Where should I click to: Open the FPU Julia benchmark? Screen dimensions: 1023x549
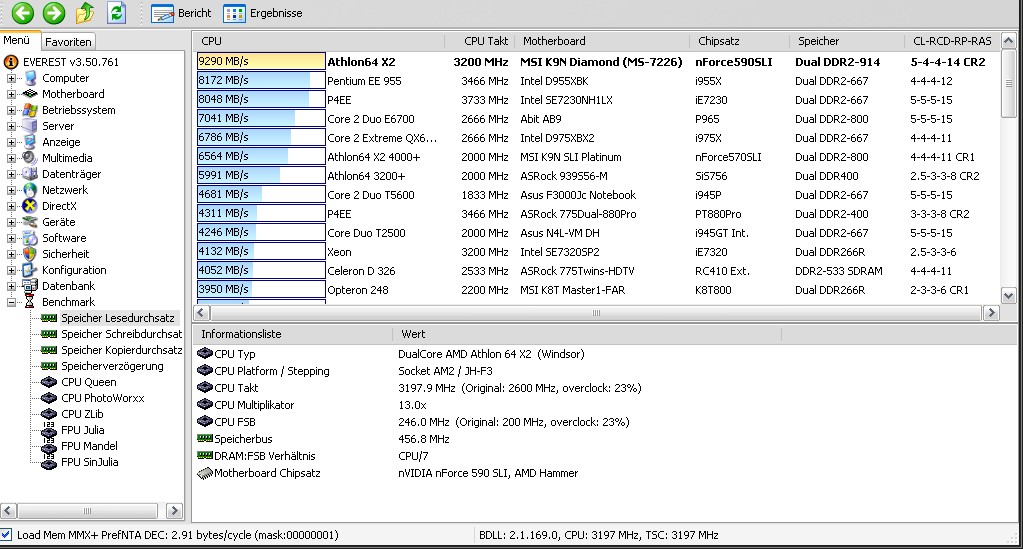pyautogui.click(x=82, y=430)
